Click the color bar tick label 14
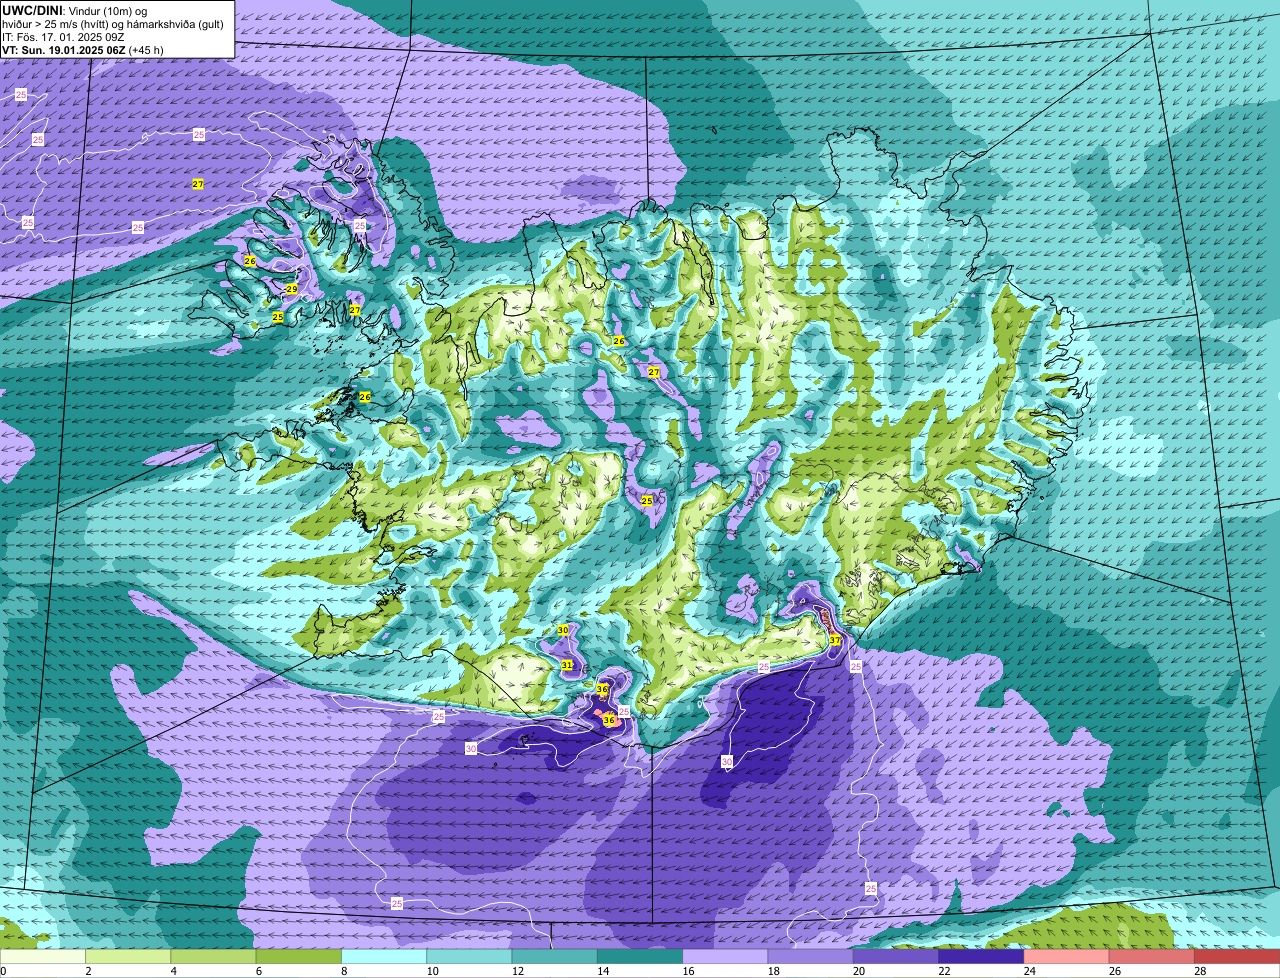 point(602,971)
